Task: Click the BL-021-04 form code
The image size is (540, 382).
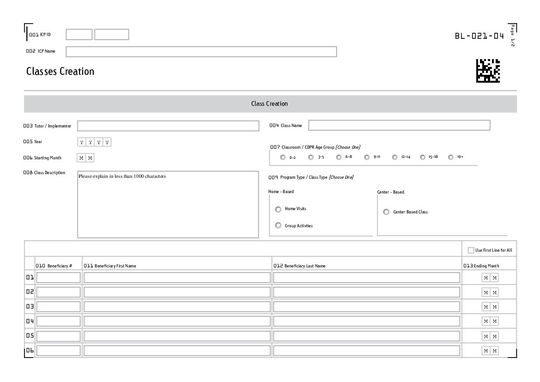Action: 479,36
